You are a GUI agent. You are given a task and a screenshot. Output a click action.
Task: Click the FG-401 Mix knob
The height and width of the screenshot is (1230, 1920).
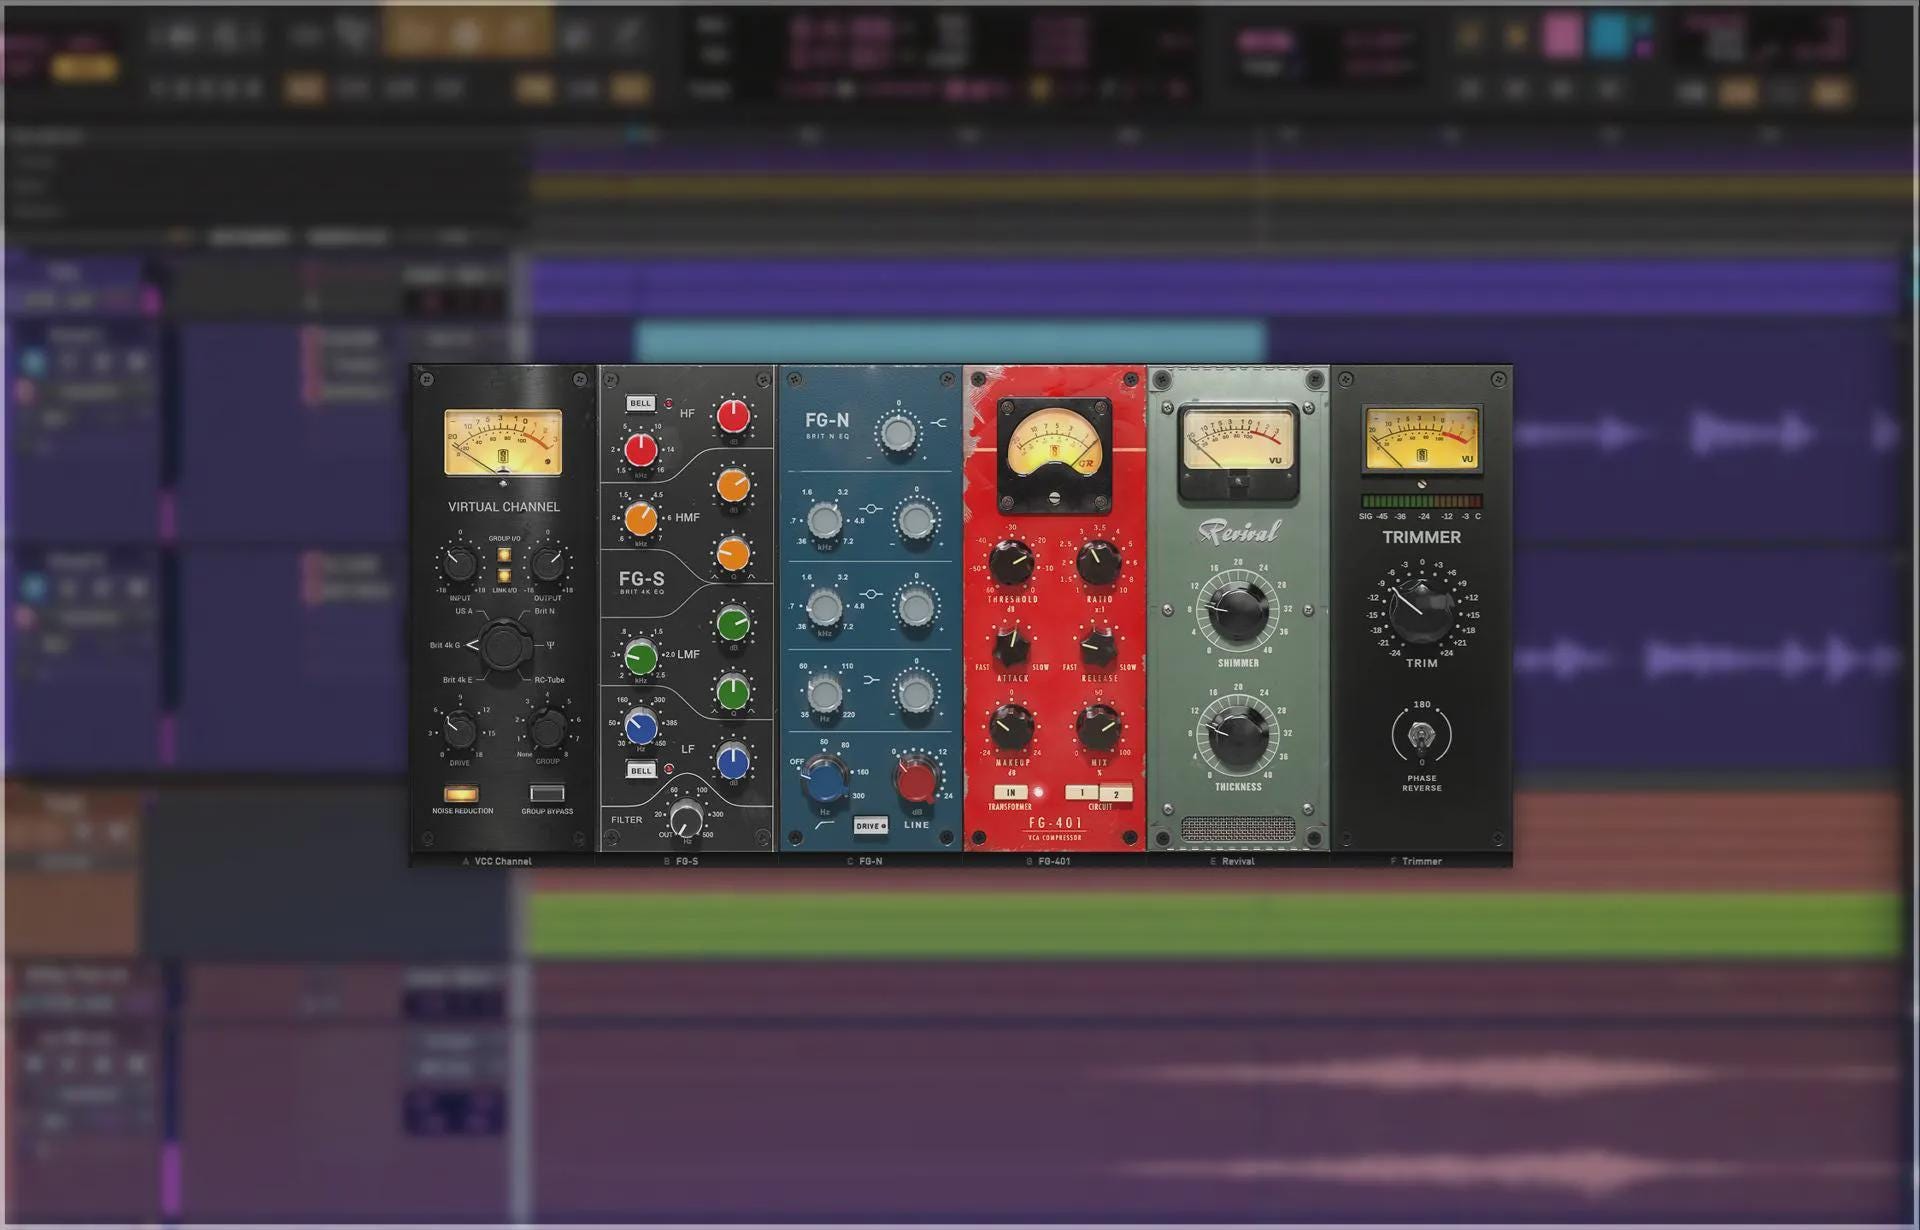1098,727
